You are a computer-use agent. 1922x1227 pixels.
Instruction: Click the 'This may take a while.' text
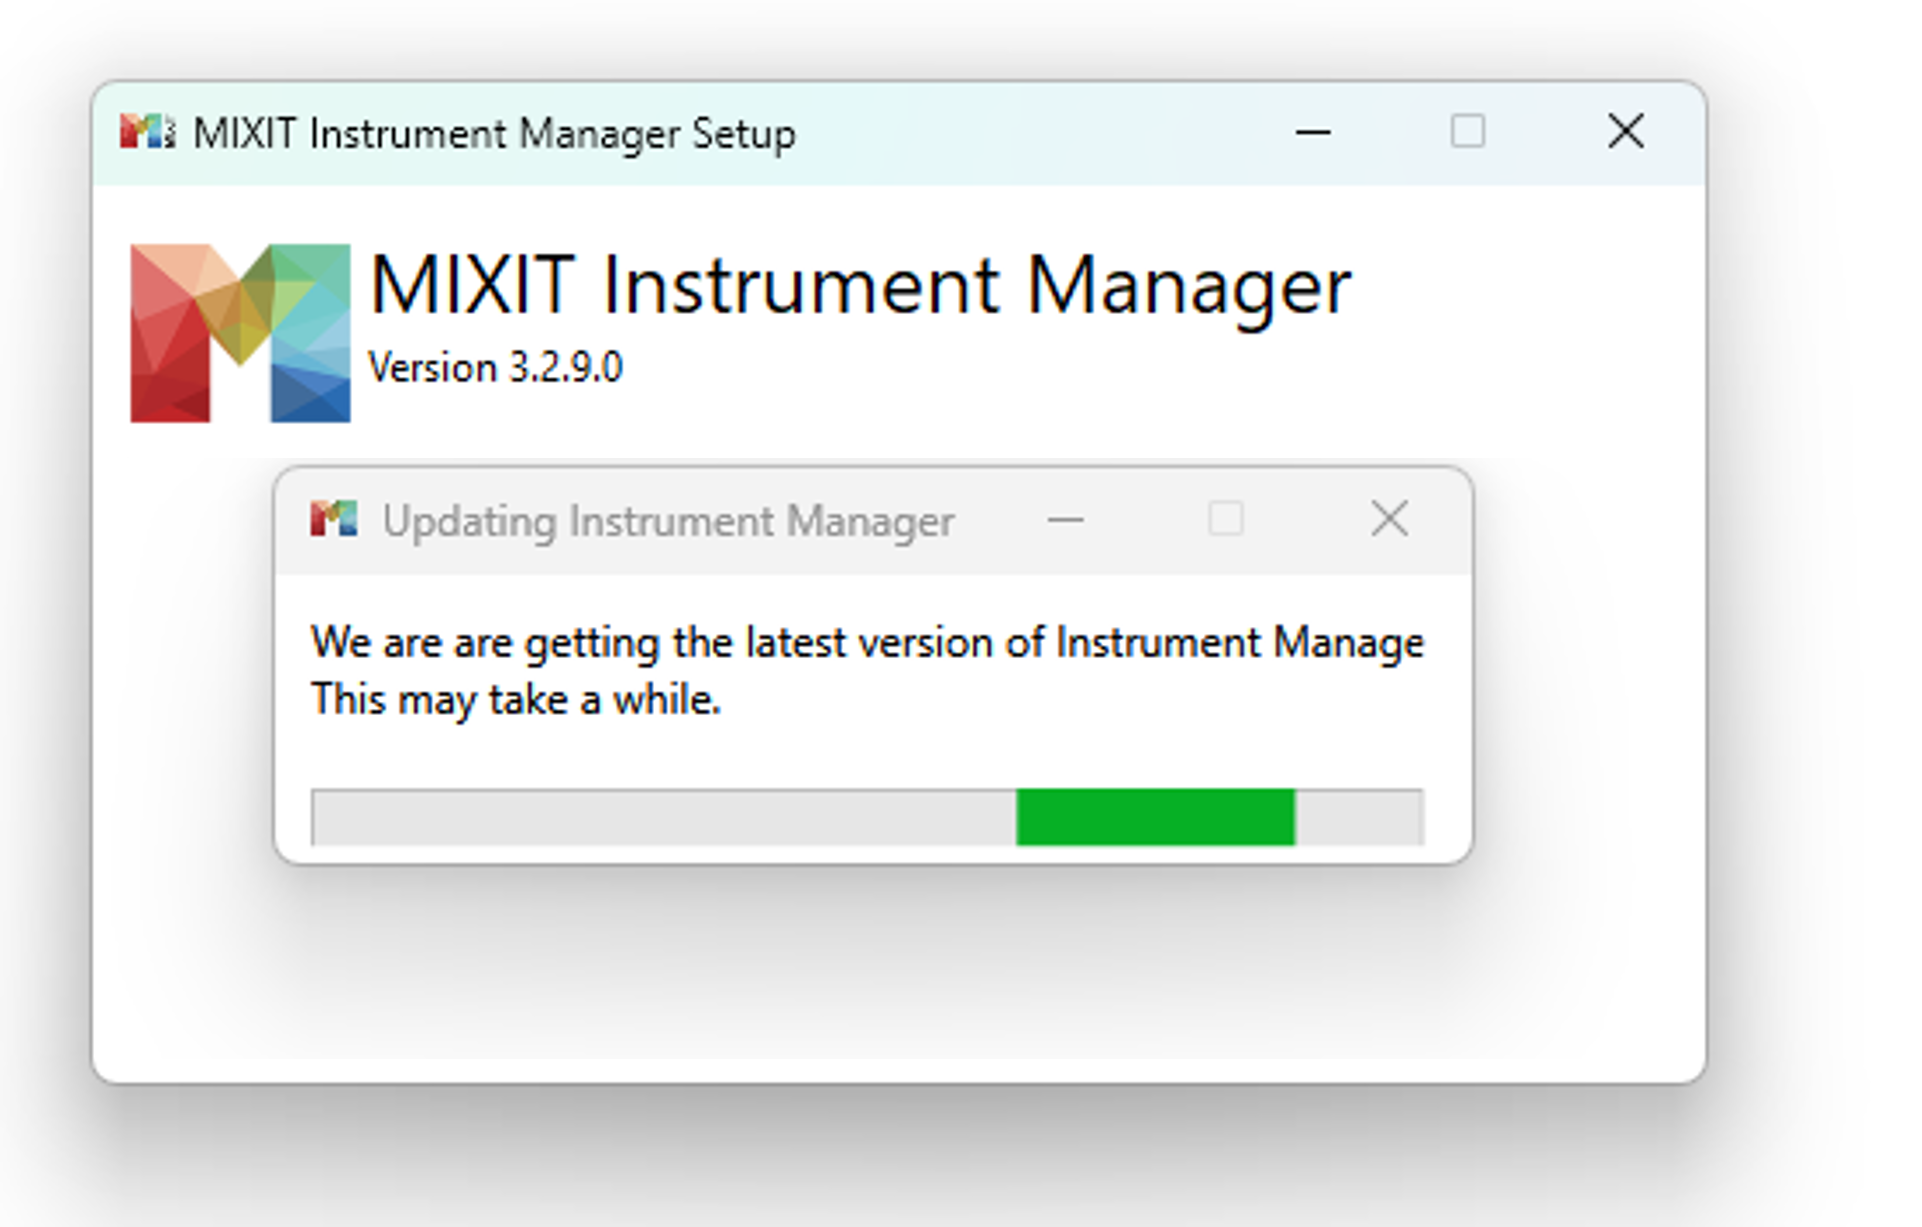point(515,700)
